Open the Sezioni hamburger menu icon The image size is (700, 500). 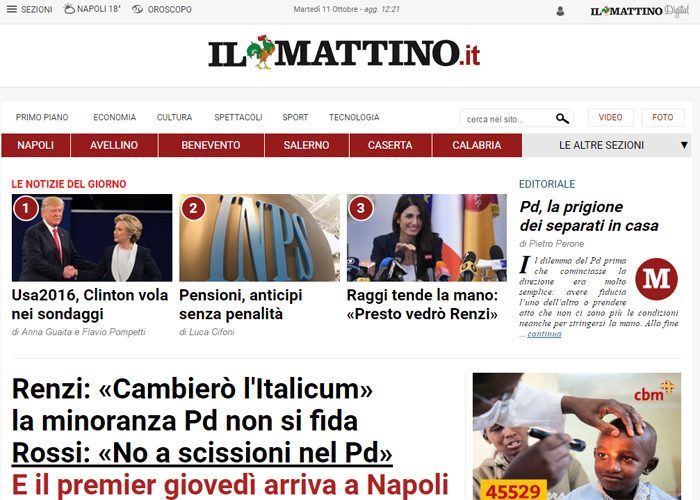tap(12, 9)
